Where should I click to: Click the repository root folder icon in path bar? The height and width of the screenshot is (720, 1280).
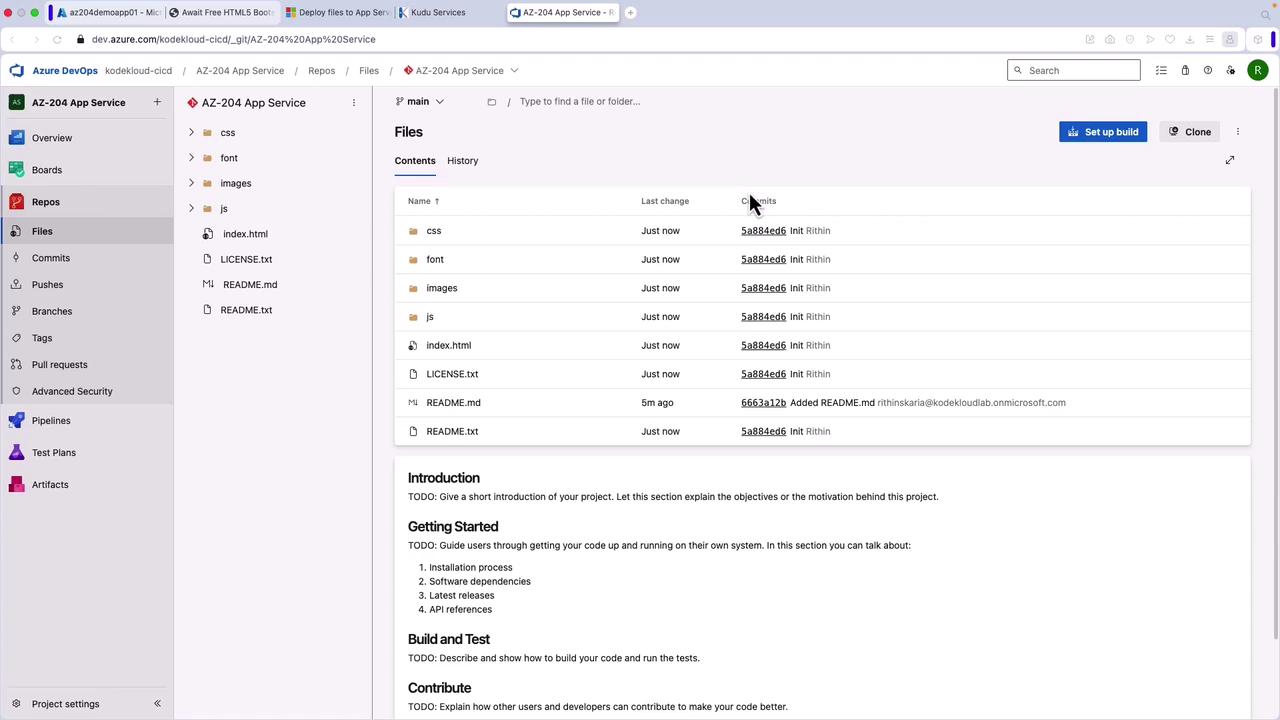click(491, 102)
